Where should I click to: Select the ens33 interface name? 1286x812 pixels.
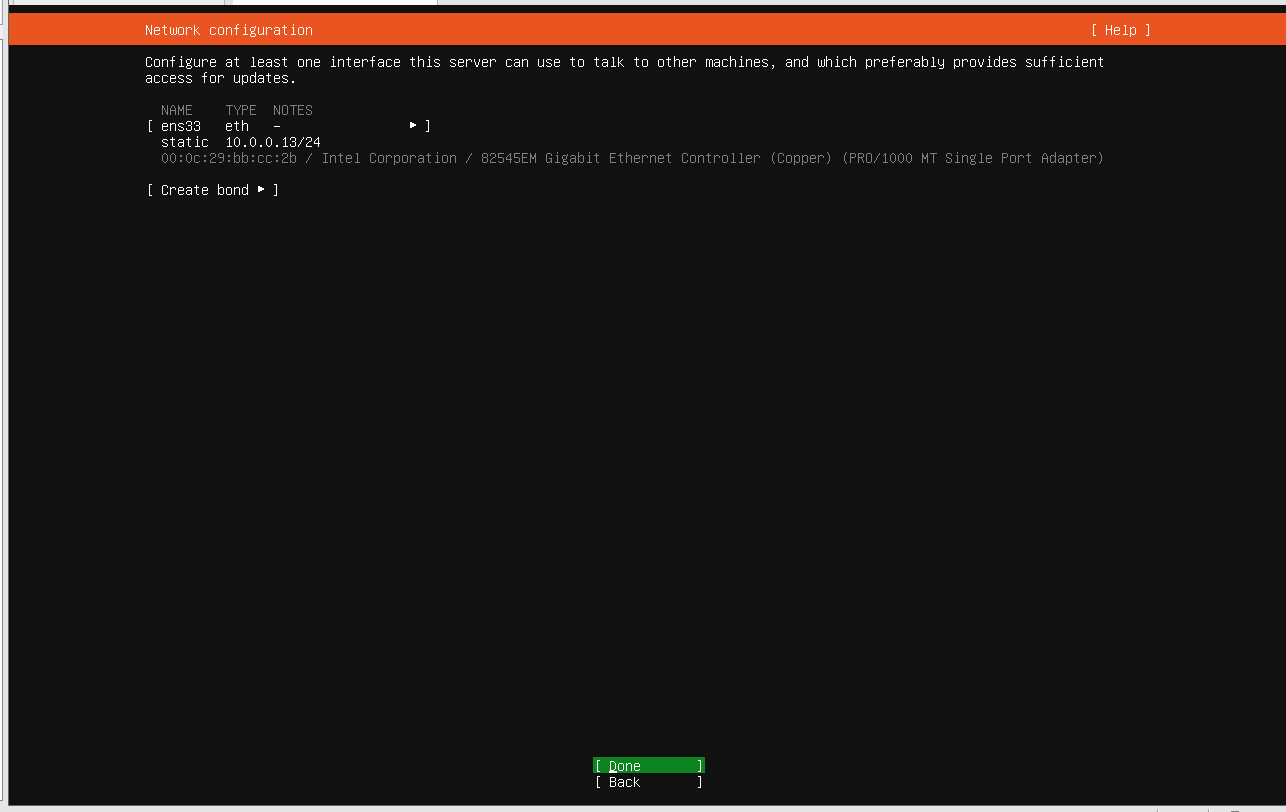pos(181,126)
